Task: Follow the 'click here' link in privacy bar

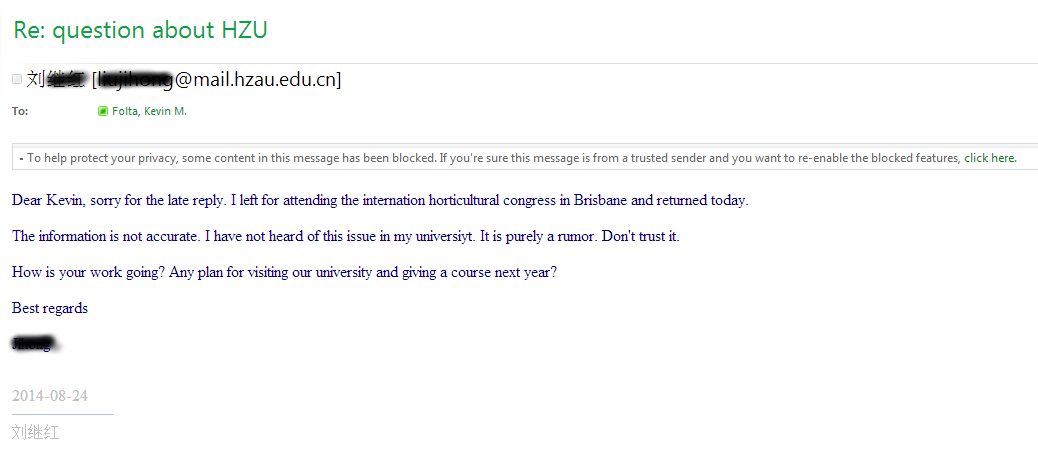Action: click(x=990, y=158)
